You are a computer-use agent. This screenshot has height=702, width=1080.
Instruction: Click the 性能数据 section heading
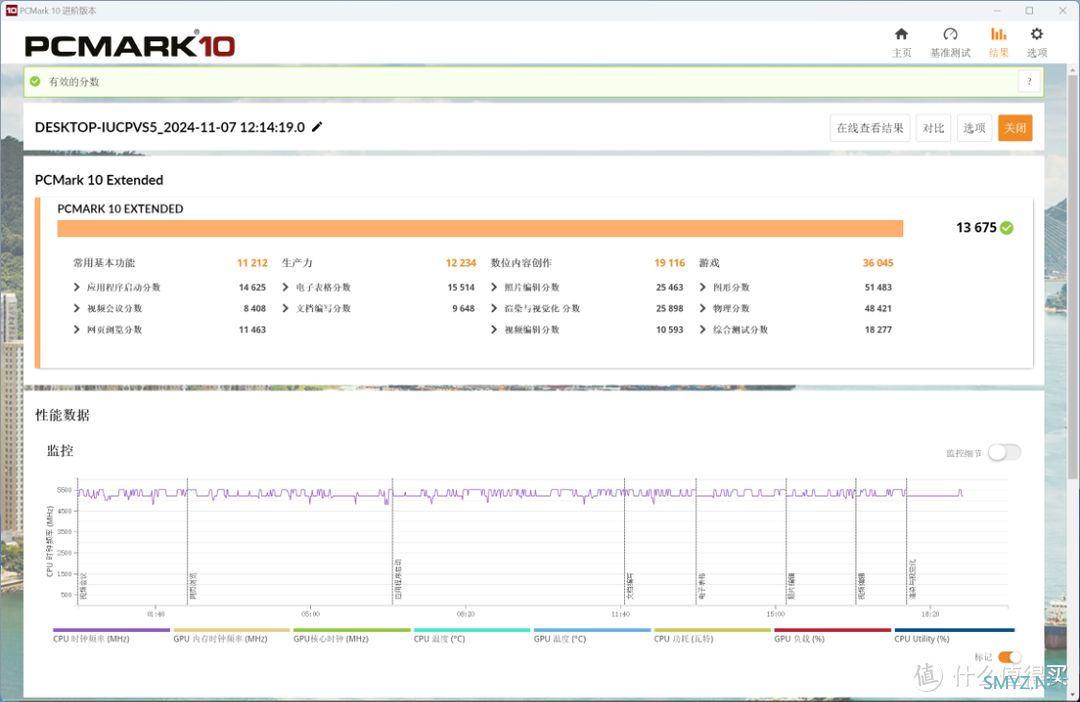pyautogui.click(x=63, y=415)
